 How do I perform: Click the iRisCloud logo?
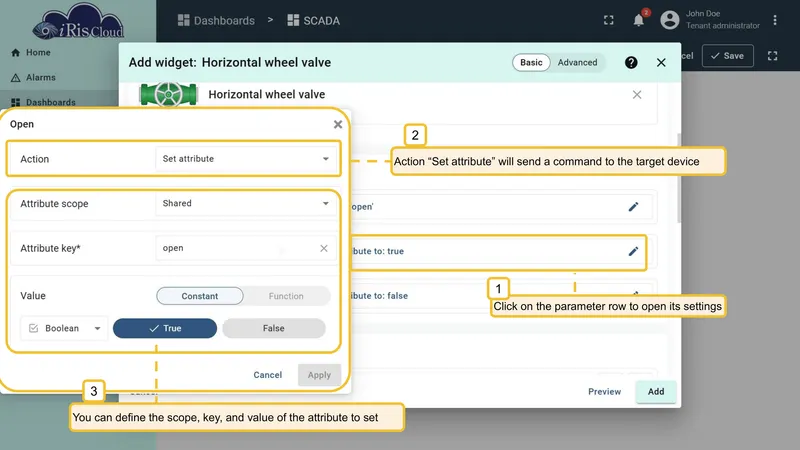(78, 22)
